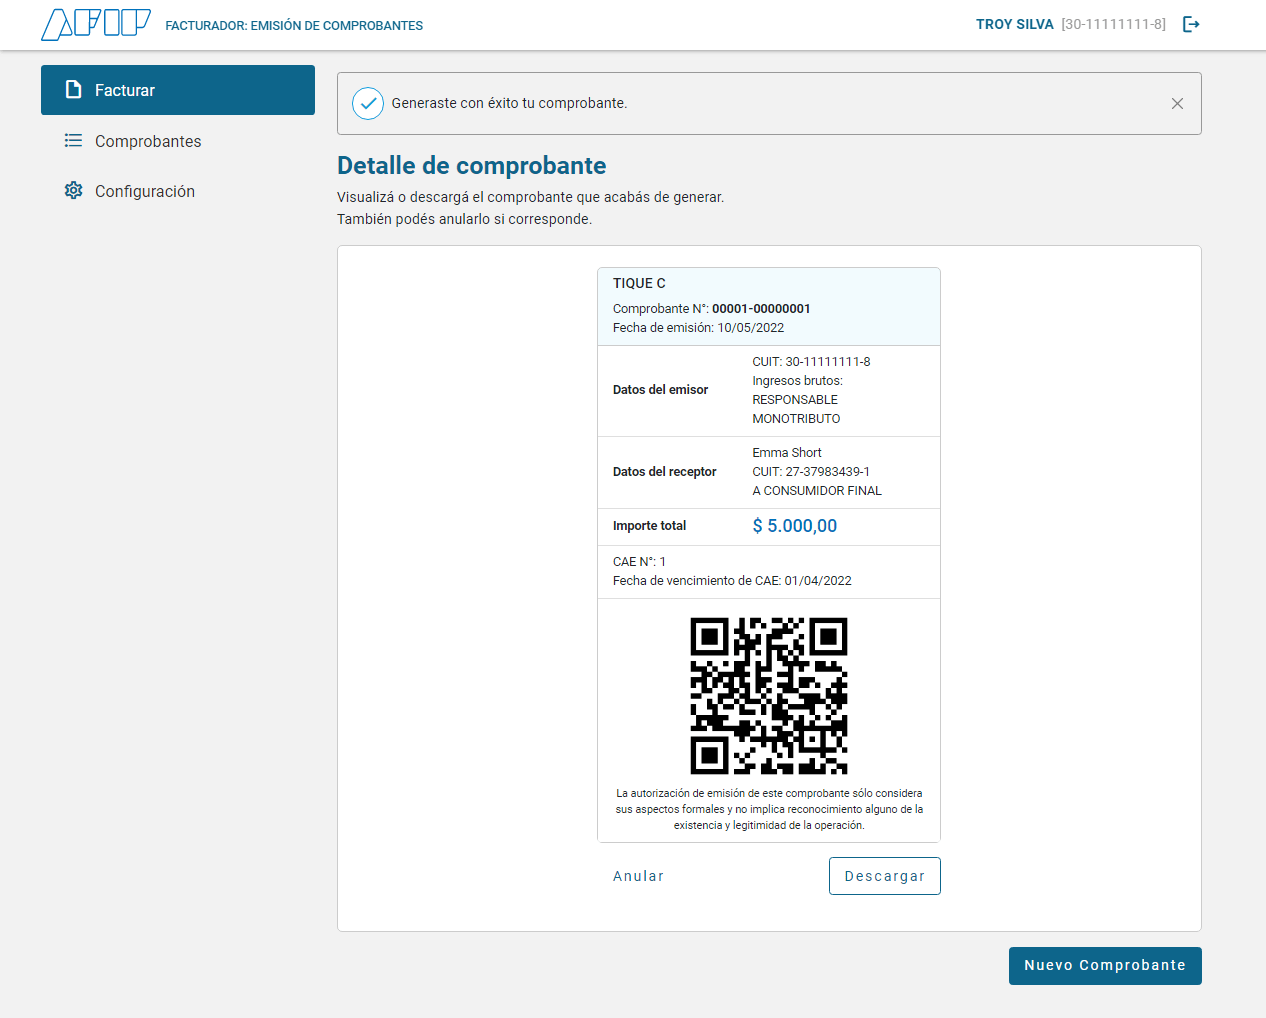
Task: Go to the Comprobantes section
Action: tap(178, 141)
